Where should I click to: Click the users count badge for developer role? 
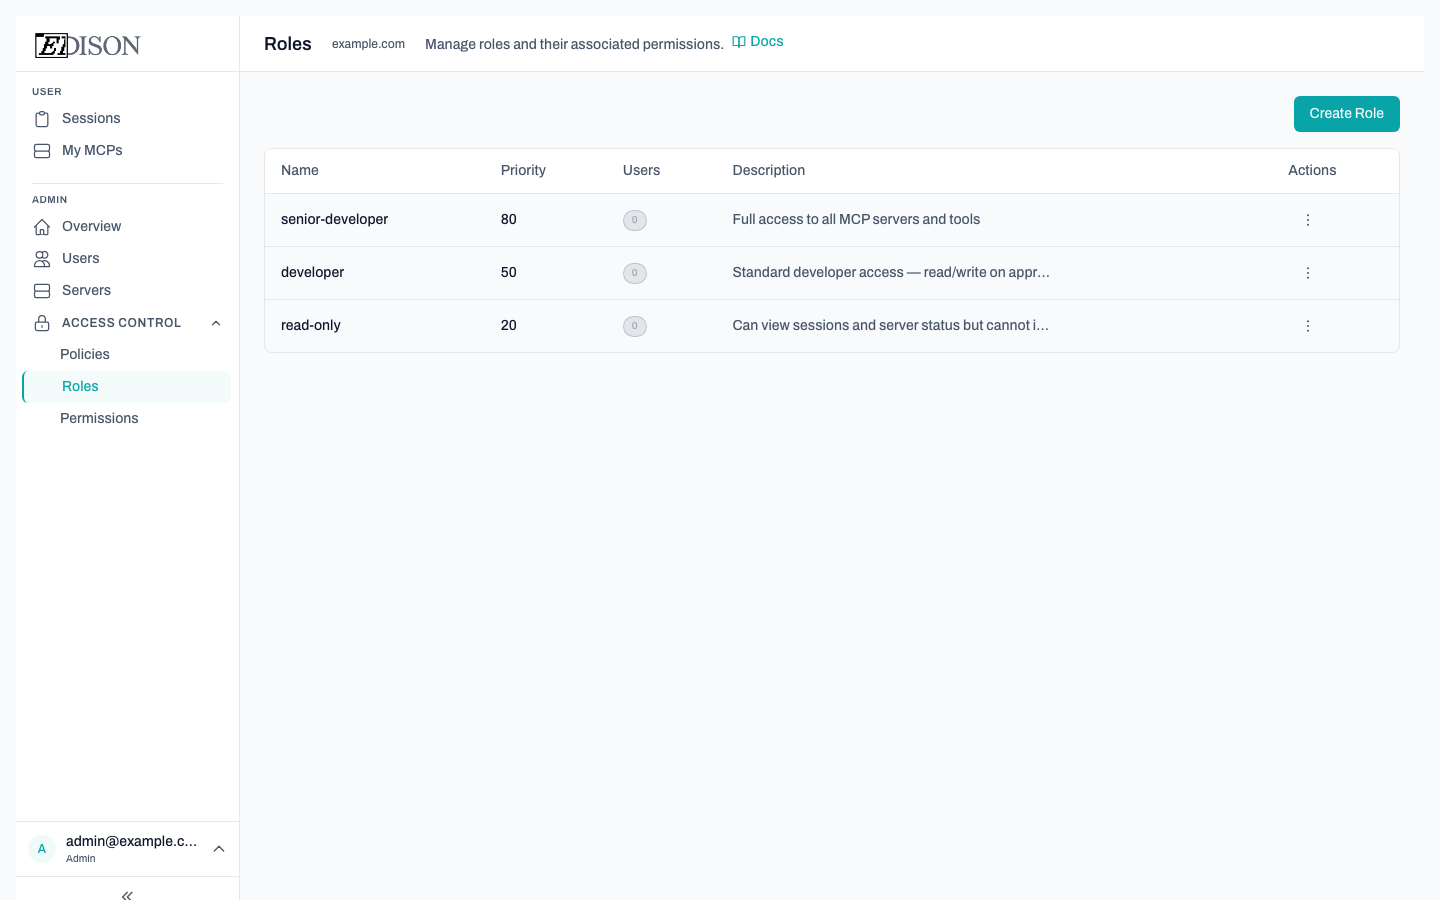pyautogui.click(x=635, y=273)
